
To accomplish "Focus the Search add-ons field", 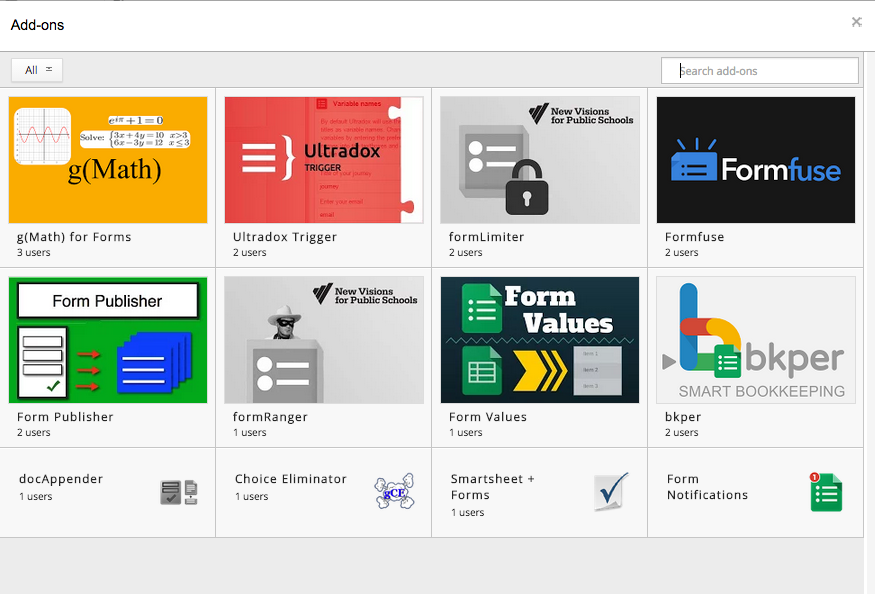I will [760, 71].
